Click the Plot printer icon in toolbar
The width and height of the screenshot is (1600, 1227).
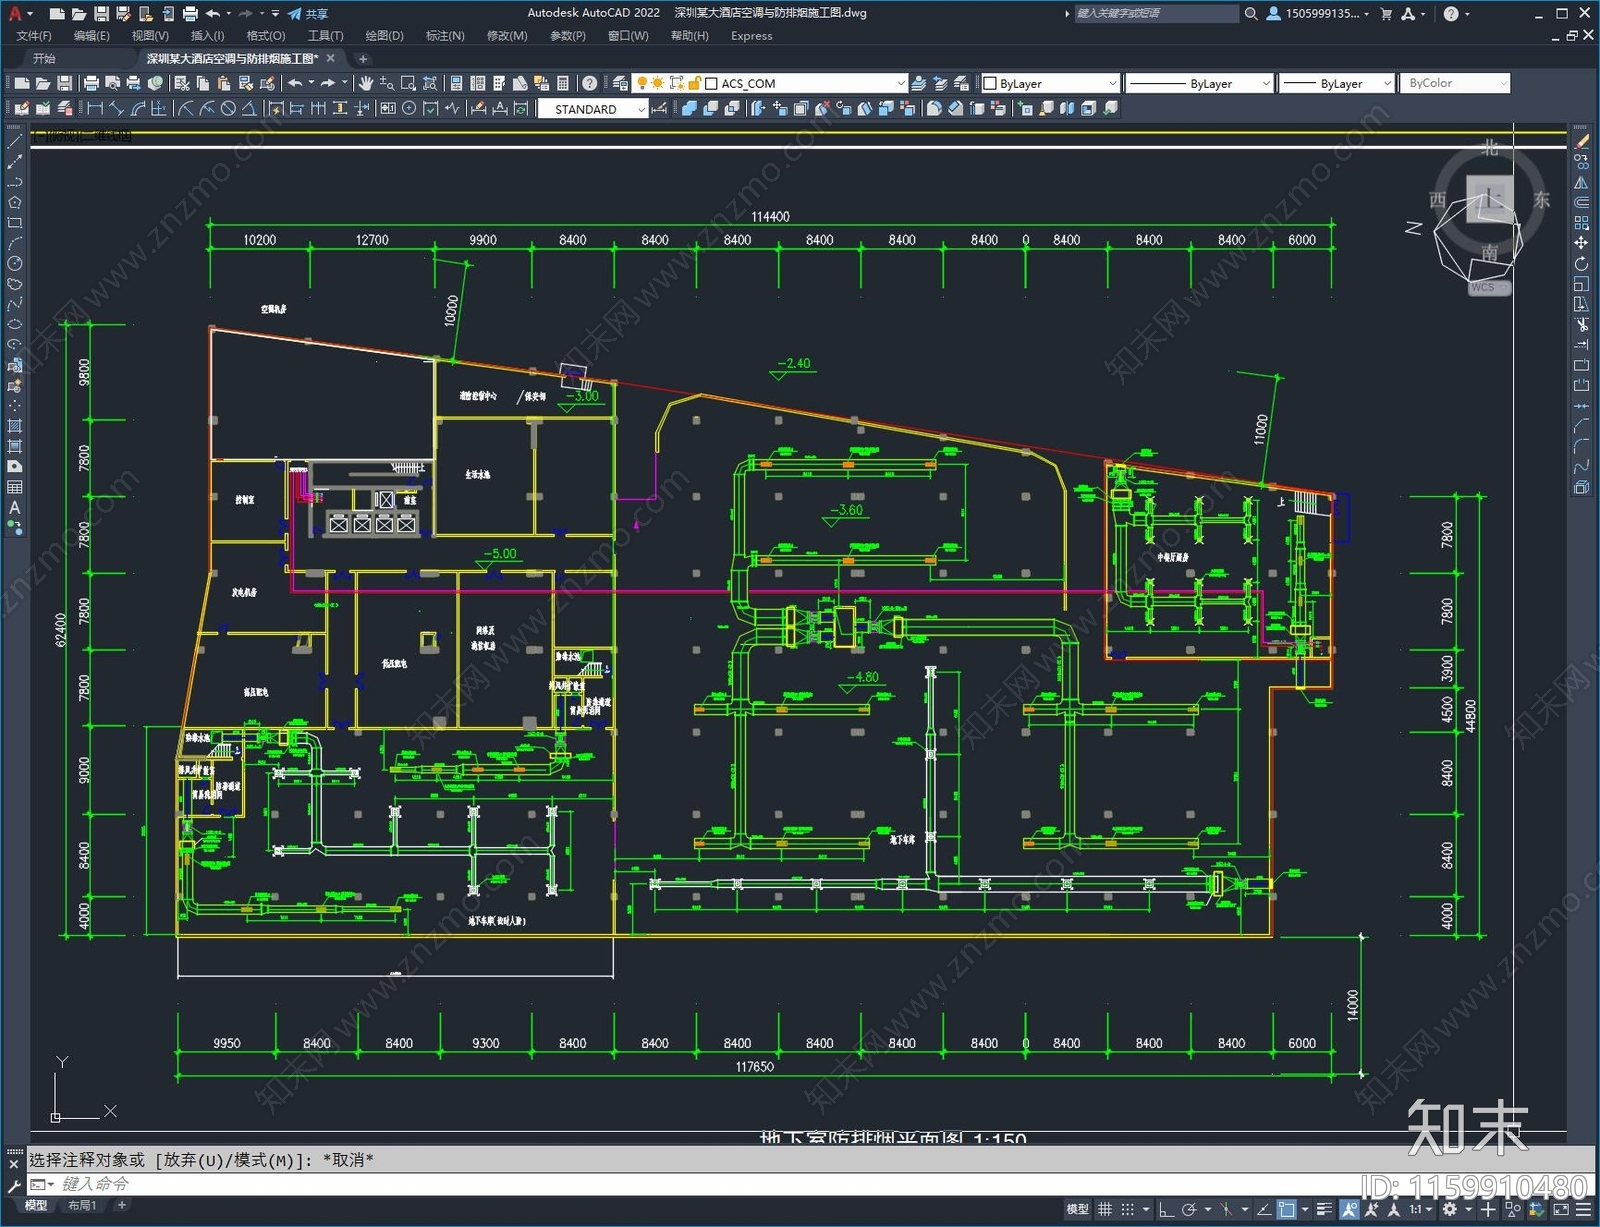(91, 83)
